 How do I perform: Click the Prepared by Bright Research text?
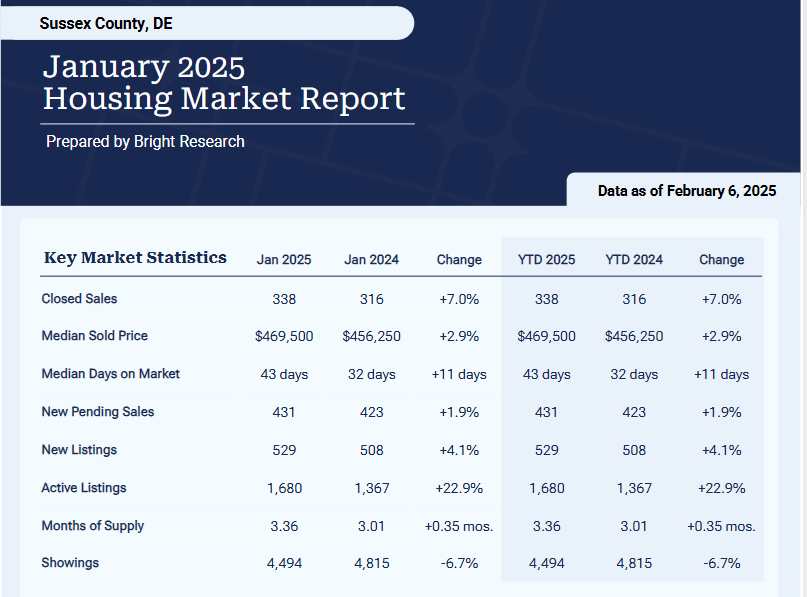coord(145,142)
